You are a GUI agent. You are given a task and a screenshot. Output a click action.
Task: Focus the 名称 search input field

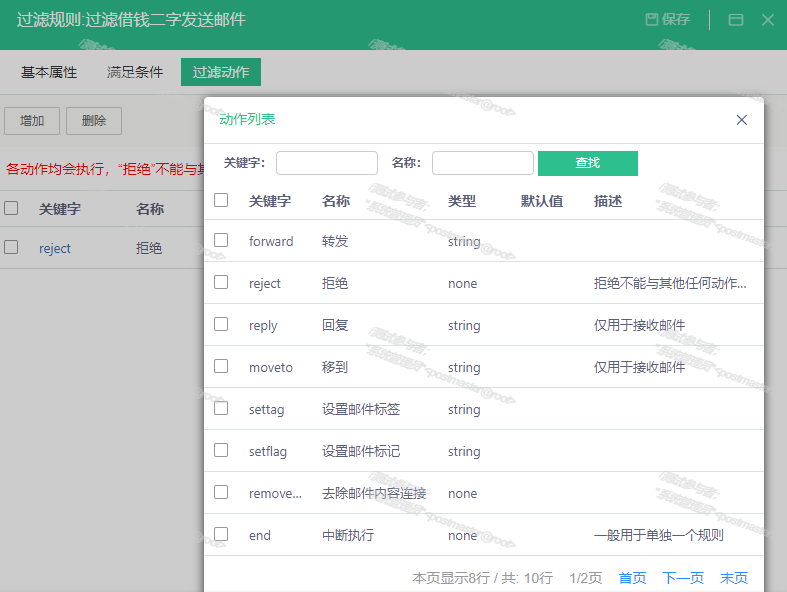pyautogui.click(x=482, y=163)
